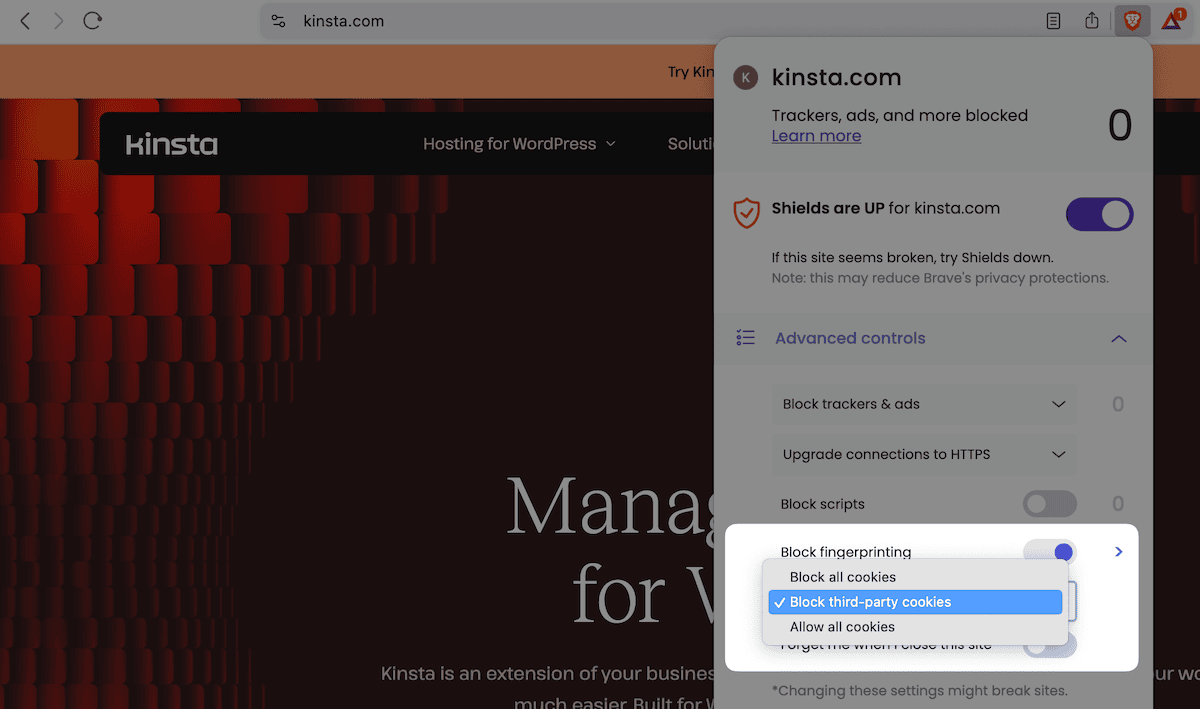Select Block all cookies option

[915, 577]
